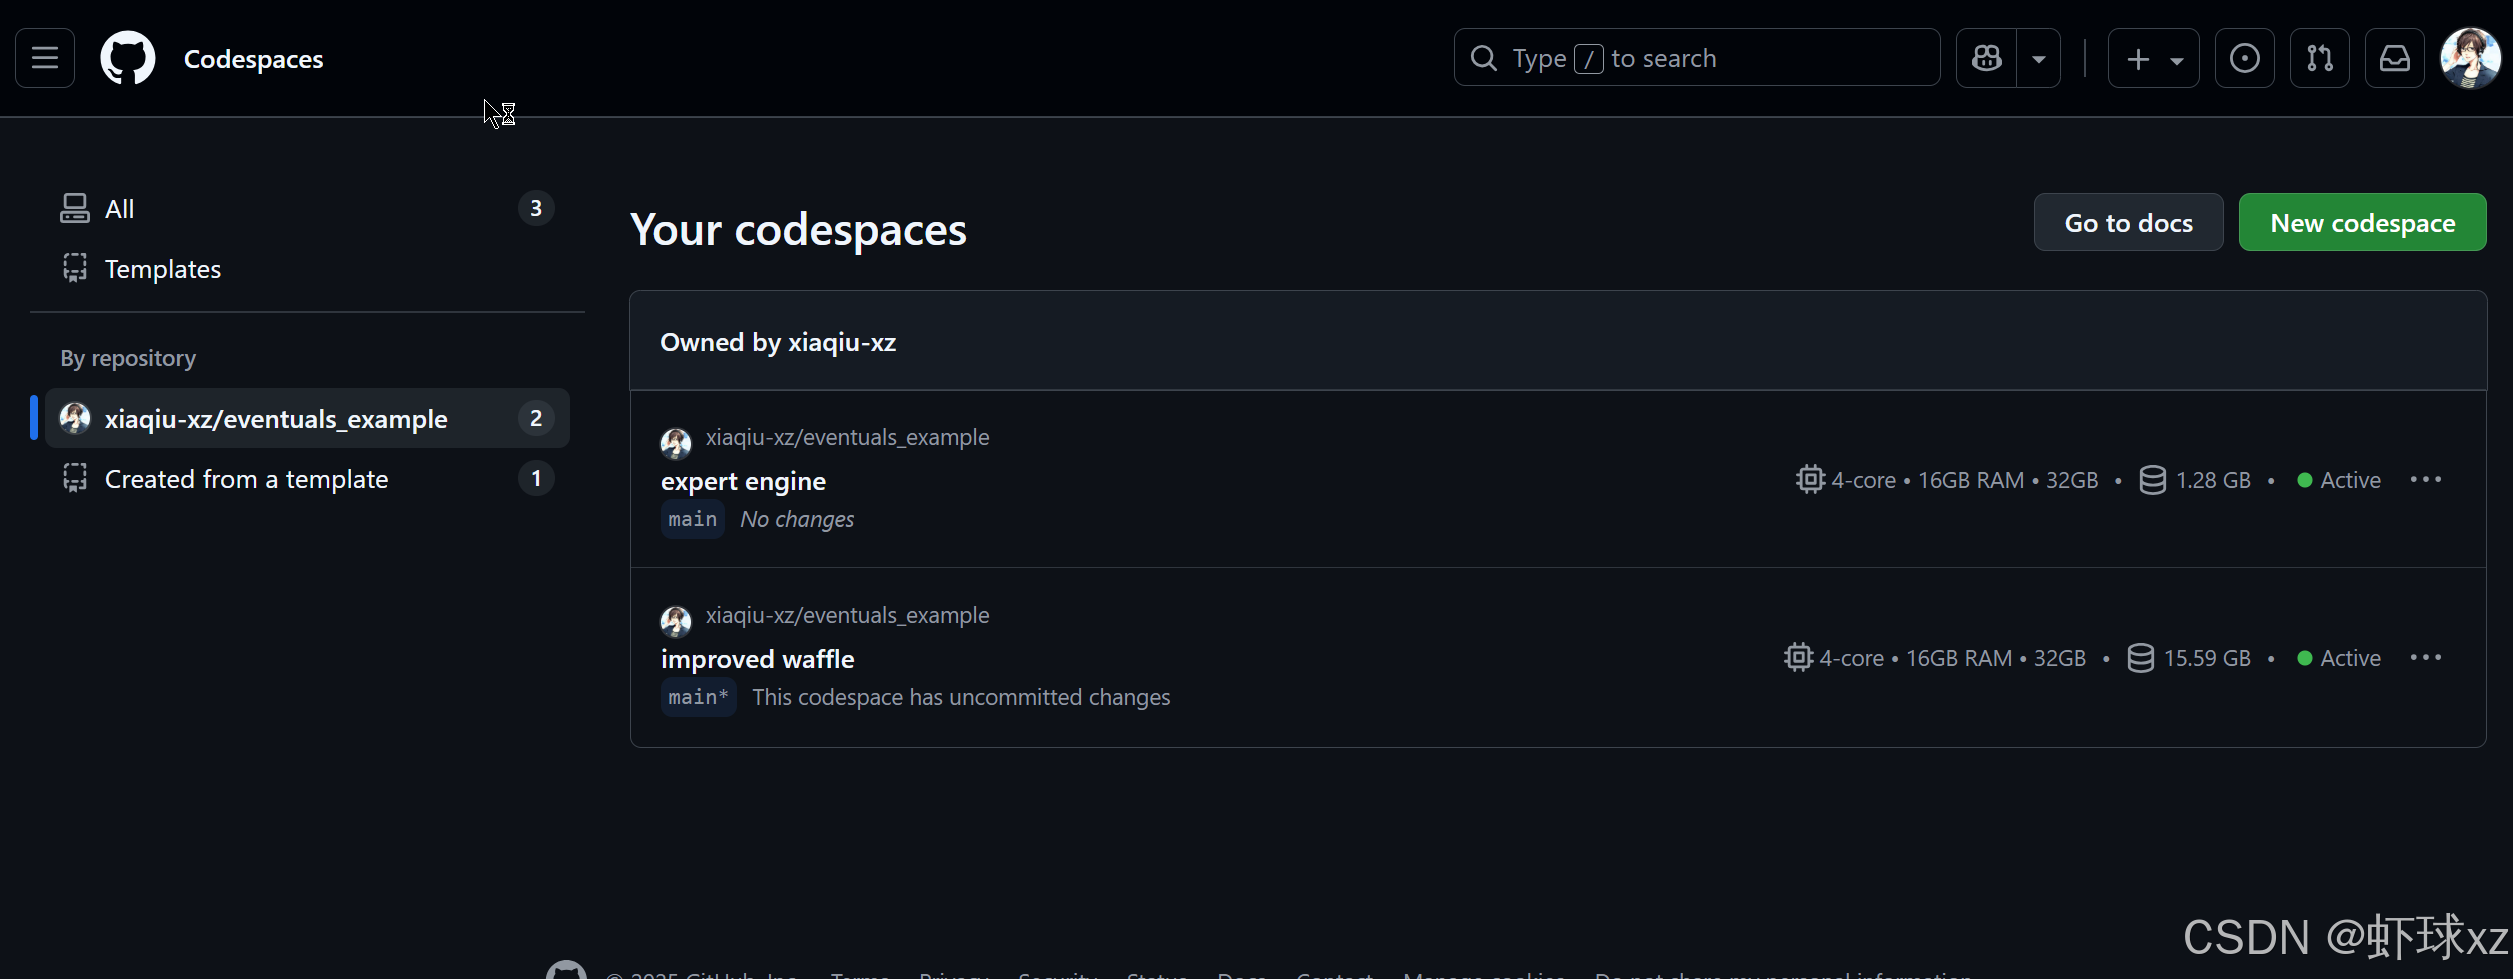Open options menu for improved waffle
The image size is (2513, 979).
point(2426,658)
